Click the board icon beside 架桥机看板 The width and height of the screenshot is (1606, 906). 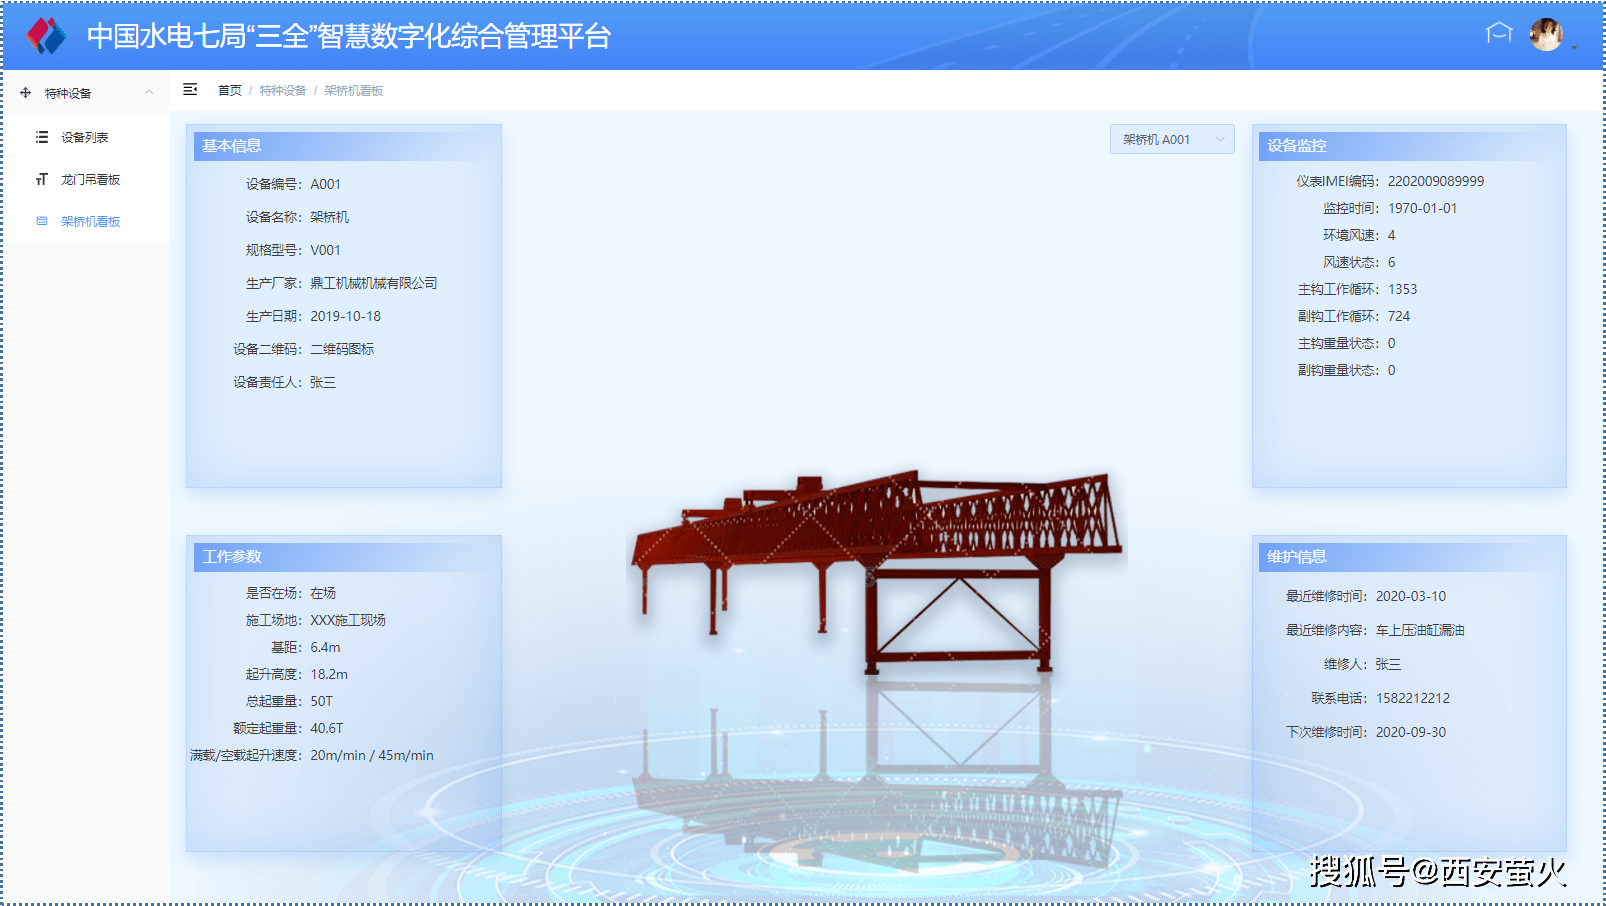[x=42, y=222]
